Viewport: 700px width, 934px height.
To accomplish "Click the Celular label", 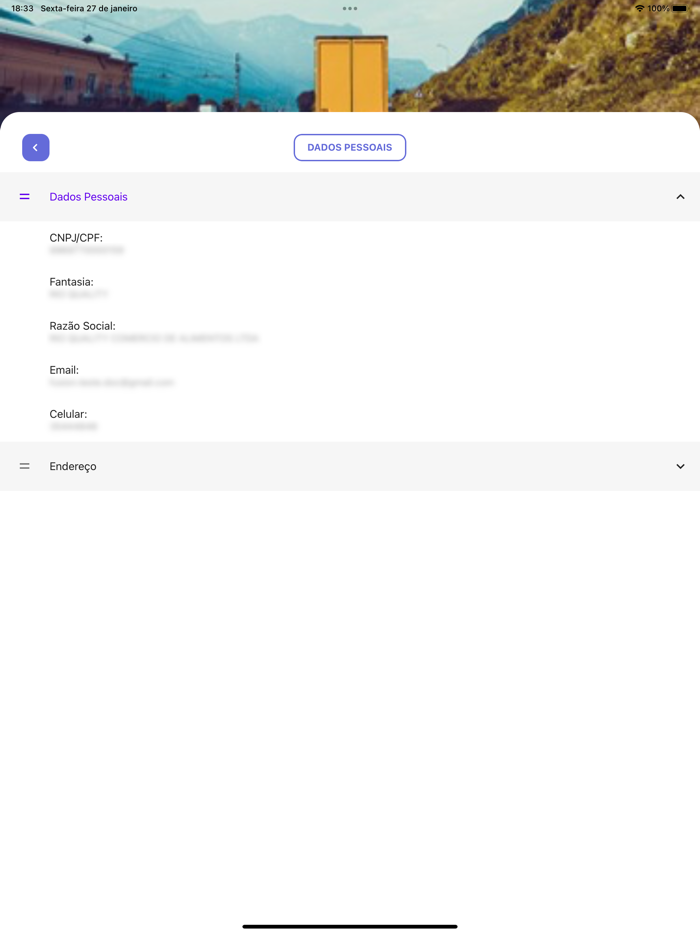I will [68, 414].
